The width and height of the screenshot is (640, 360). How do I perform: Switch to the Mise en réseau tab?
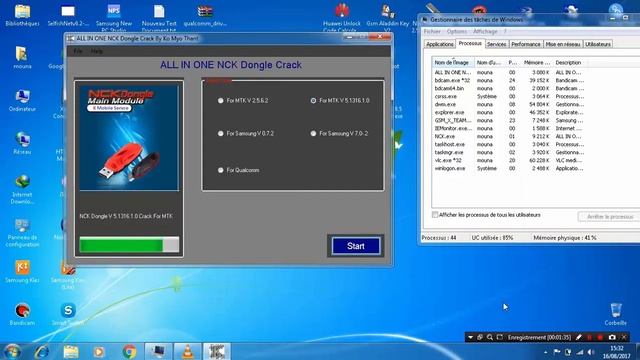[563, 44]
